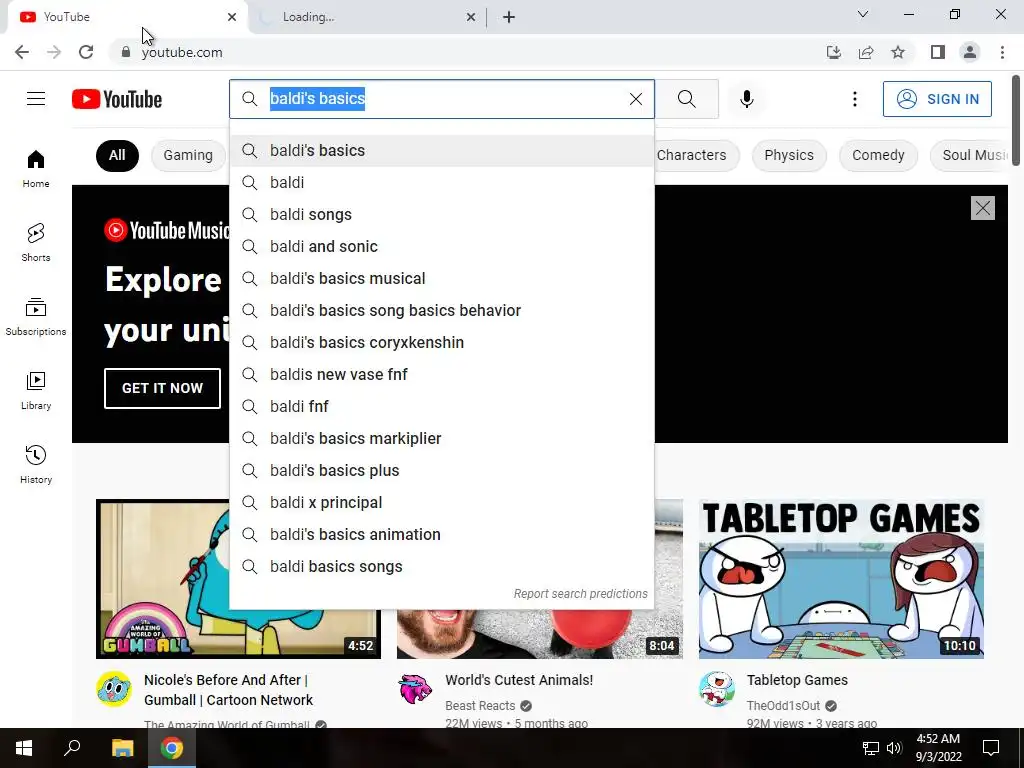Go to Home in the sidebar

[36, 168]
